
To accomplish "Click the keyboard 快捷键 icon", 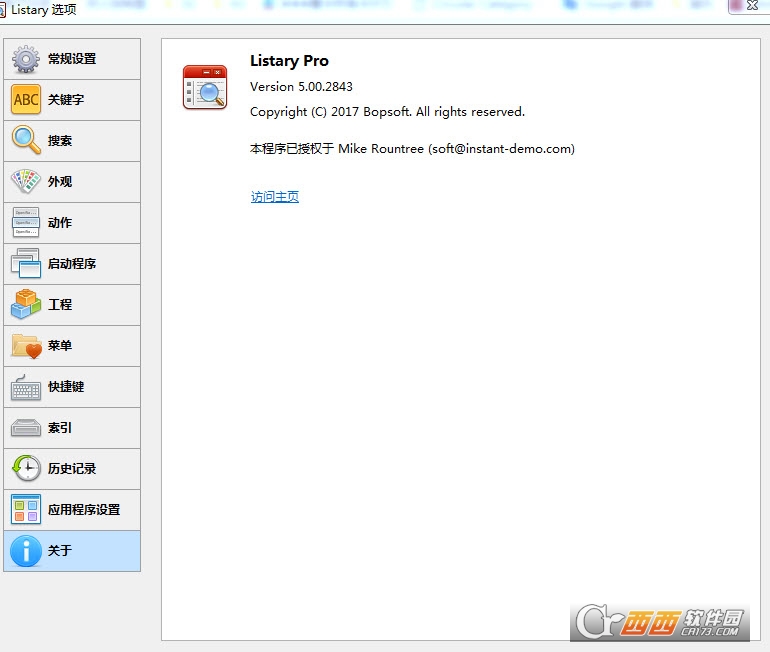I will click(x=26, y=388).
